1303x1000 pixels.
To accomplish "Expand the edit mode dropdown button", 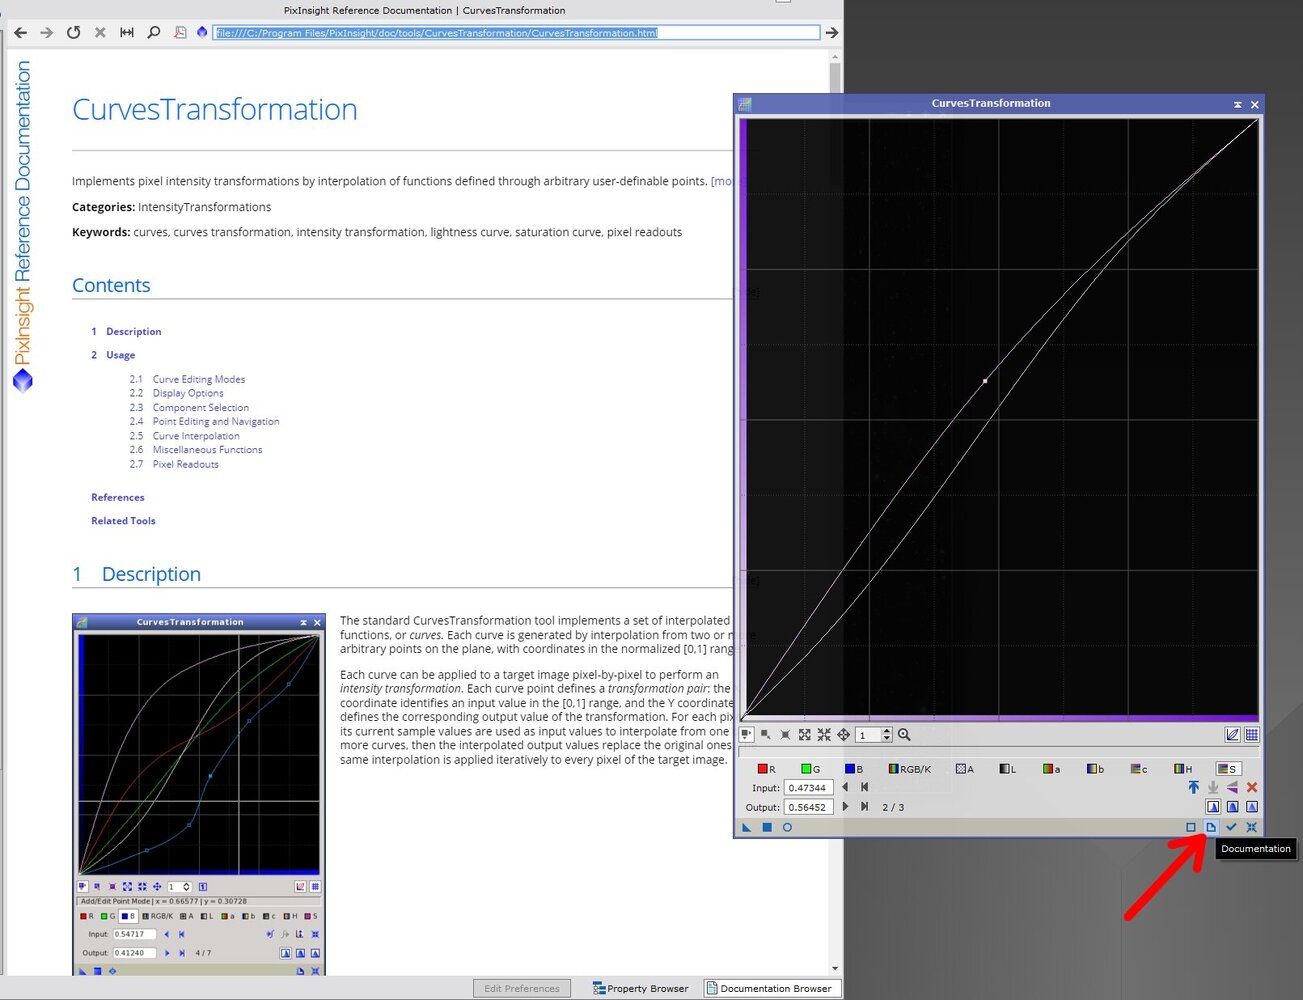I will click(747, 735).
